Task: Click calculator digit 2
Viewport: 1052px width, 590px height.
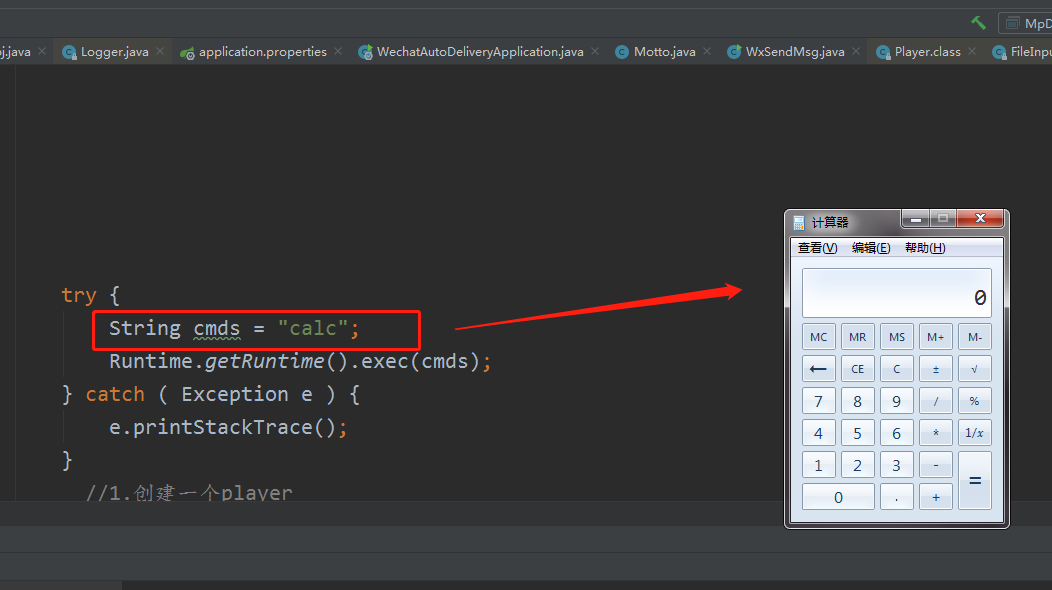Action: click(x=857, y=465)
